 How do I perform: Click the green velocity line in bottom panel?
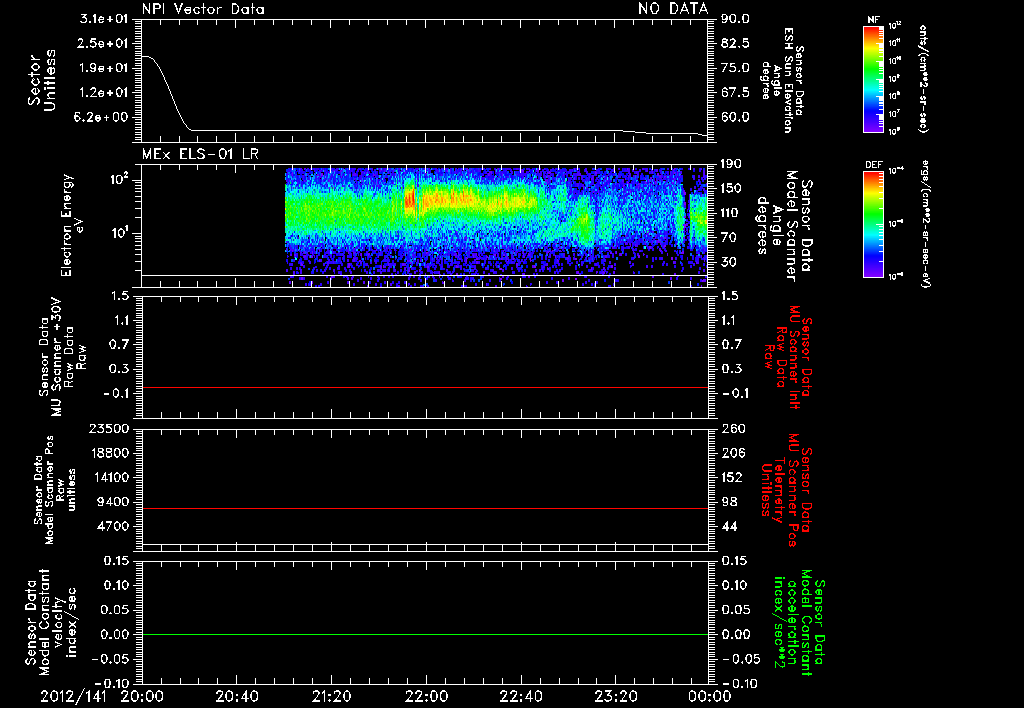[425, 634]
